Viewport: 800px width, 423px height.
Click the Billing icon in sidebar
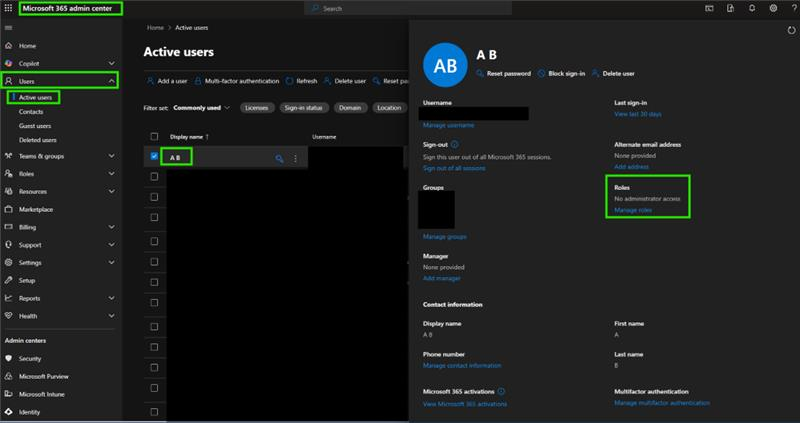(x=8, y=227)
